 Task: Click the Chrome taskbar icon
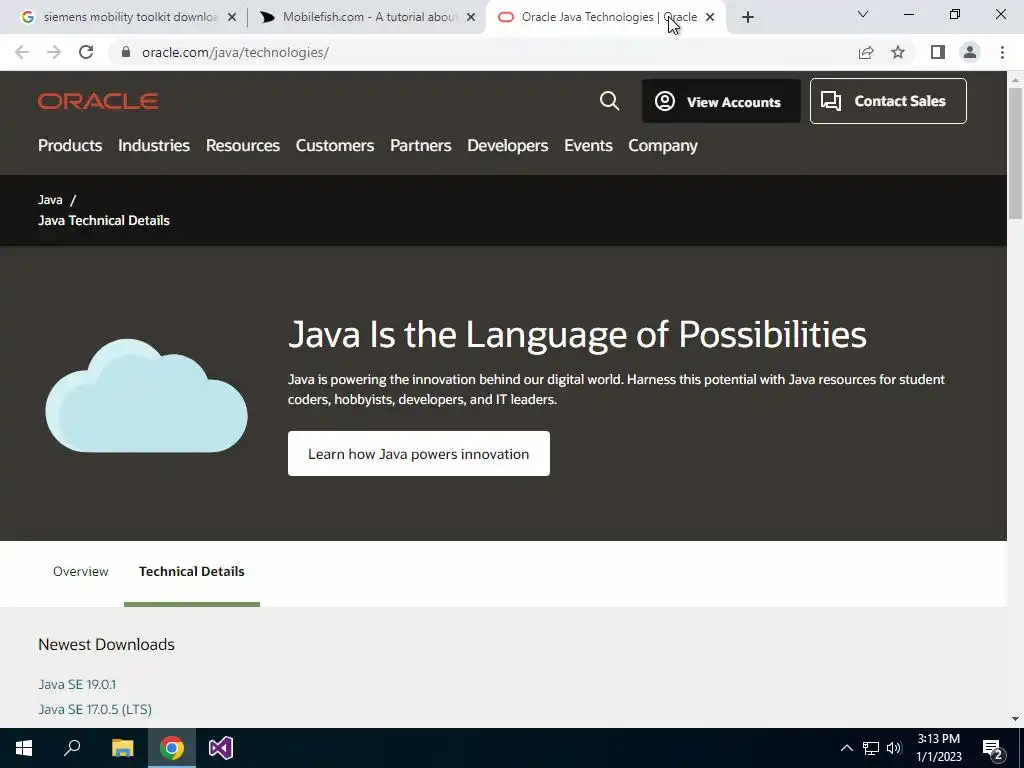point(172,748)
